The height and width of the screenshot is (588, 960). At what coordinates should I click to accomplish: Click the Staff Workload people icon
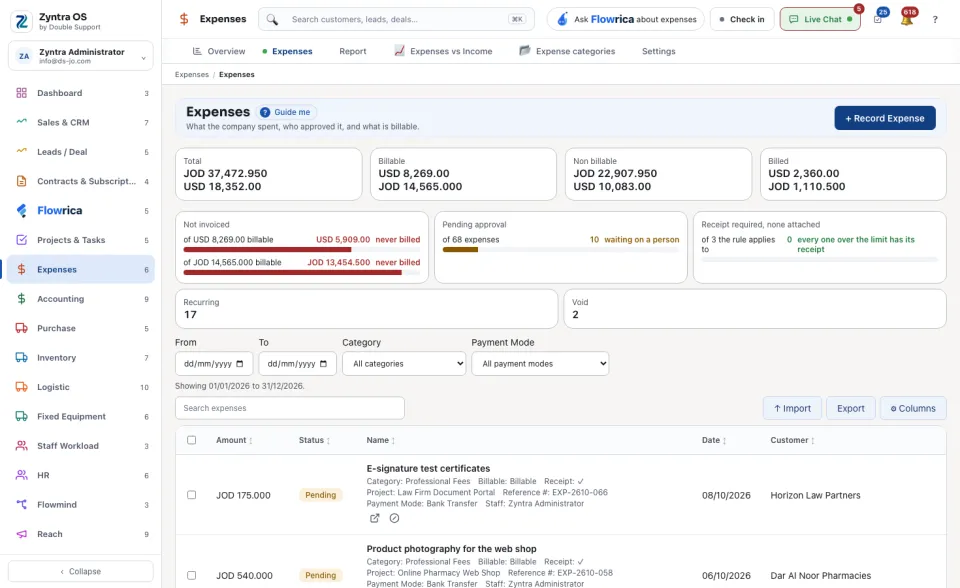click(x=21, y=446)
